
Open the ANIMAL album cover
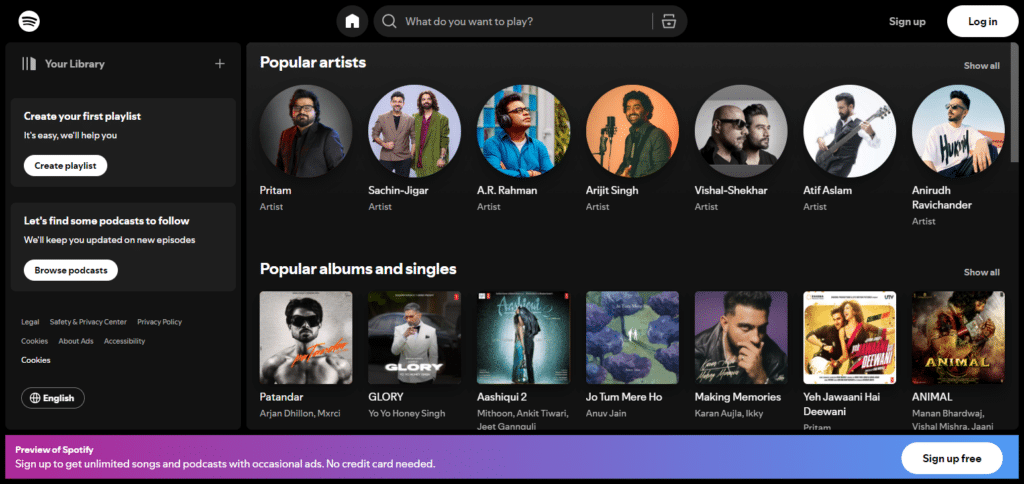point(958,338)
